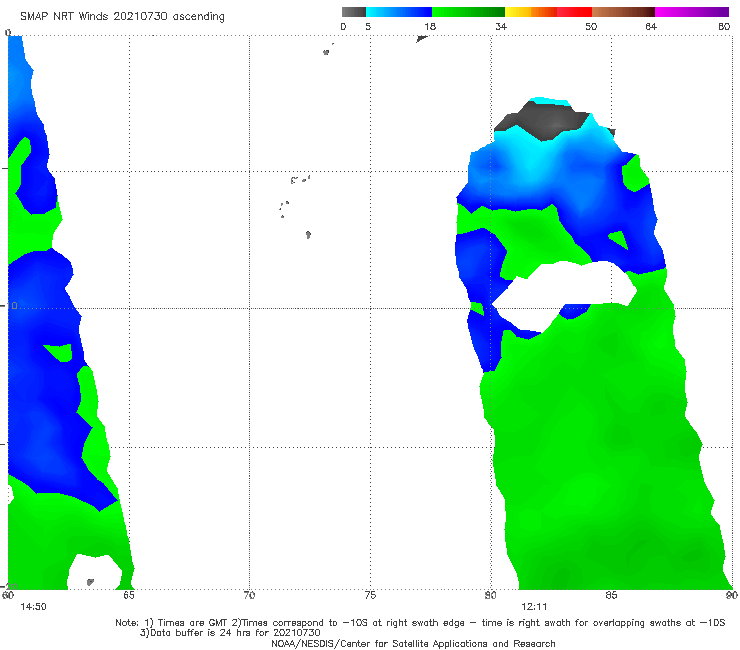Screen dimensions: 740x650
Task: Click the longitude axis label '70'
Action: (x=249, y=595)
